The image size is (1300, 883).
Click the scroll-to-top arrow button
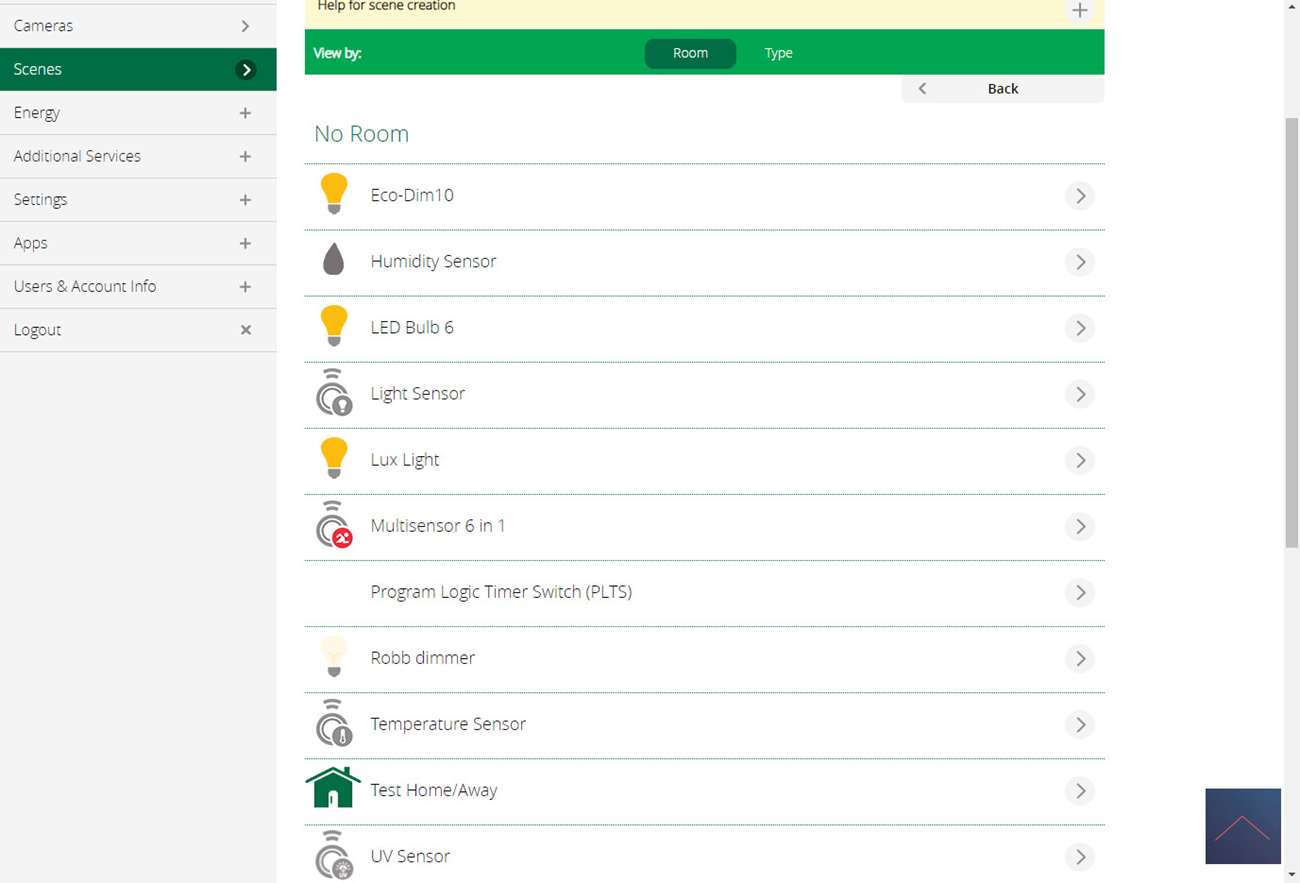1243,826
